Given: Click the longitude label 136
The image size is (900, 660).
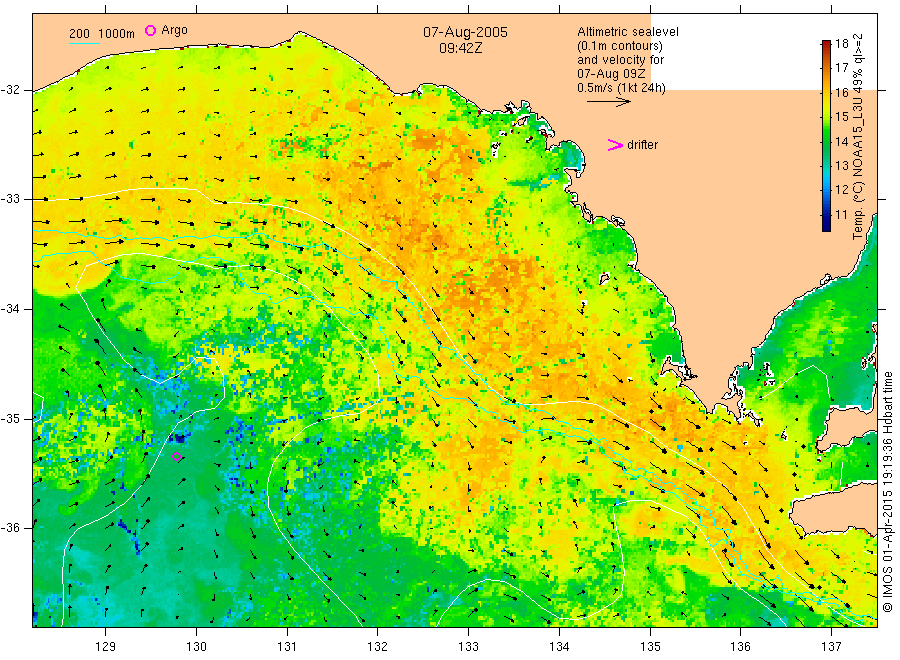Looking at the screenshot, I should click(740, 647).
